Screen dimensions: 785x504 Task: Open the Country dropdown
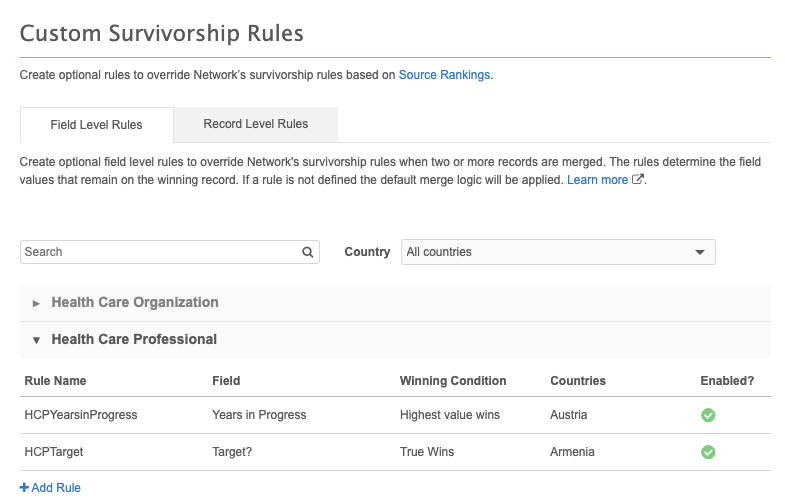[558, 252]
